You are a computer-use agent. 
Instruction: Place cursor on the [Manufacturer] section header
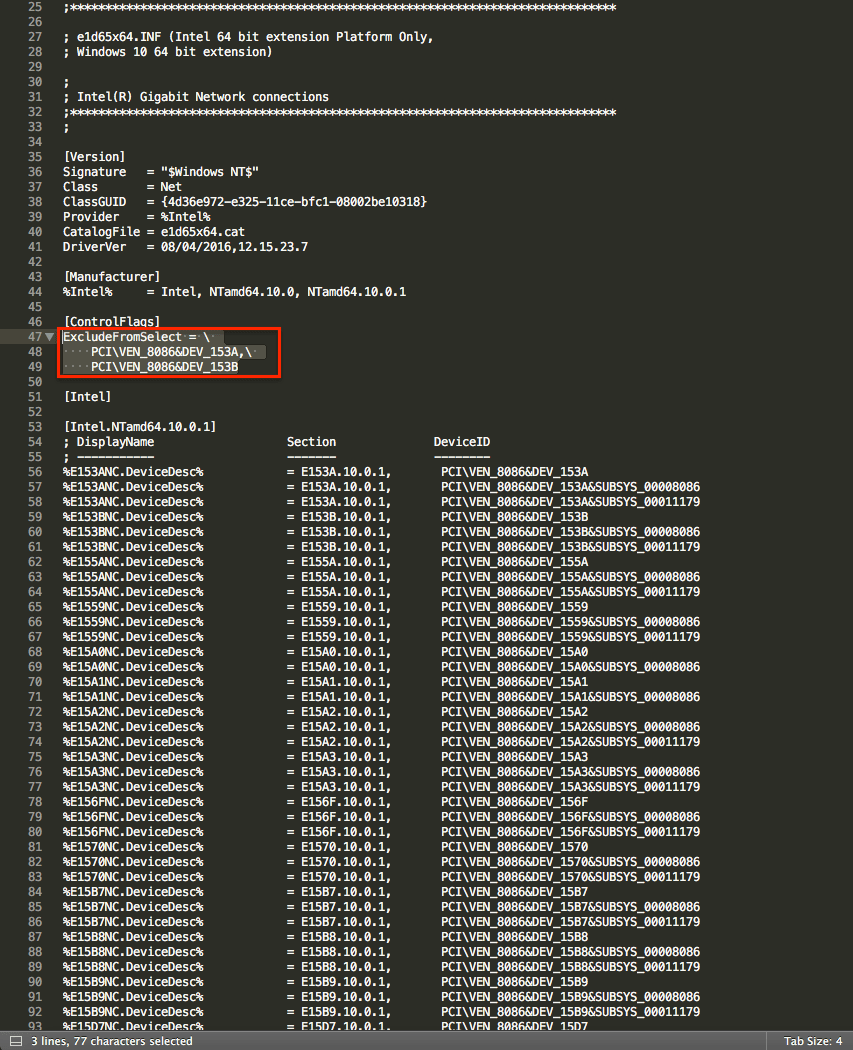click(111, 277)
